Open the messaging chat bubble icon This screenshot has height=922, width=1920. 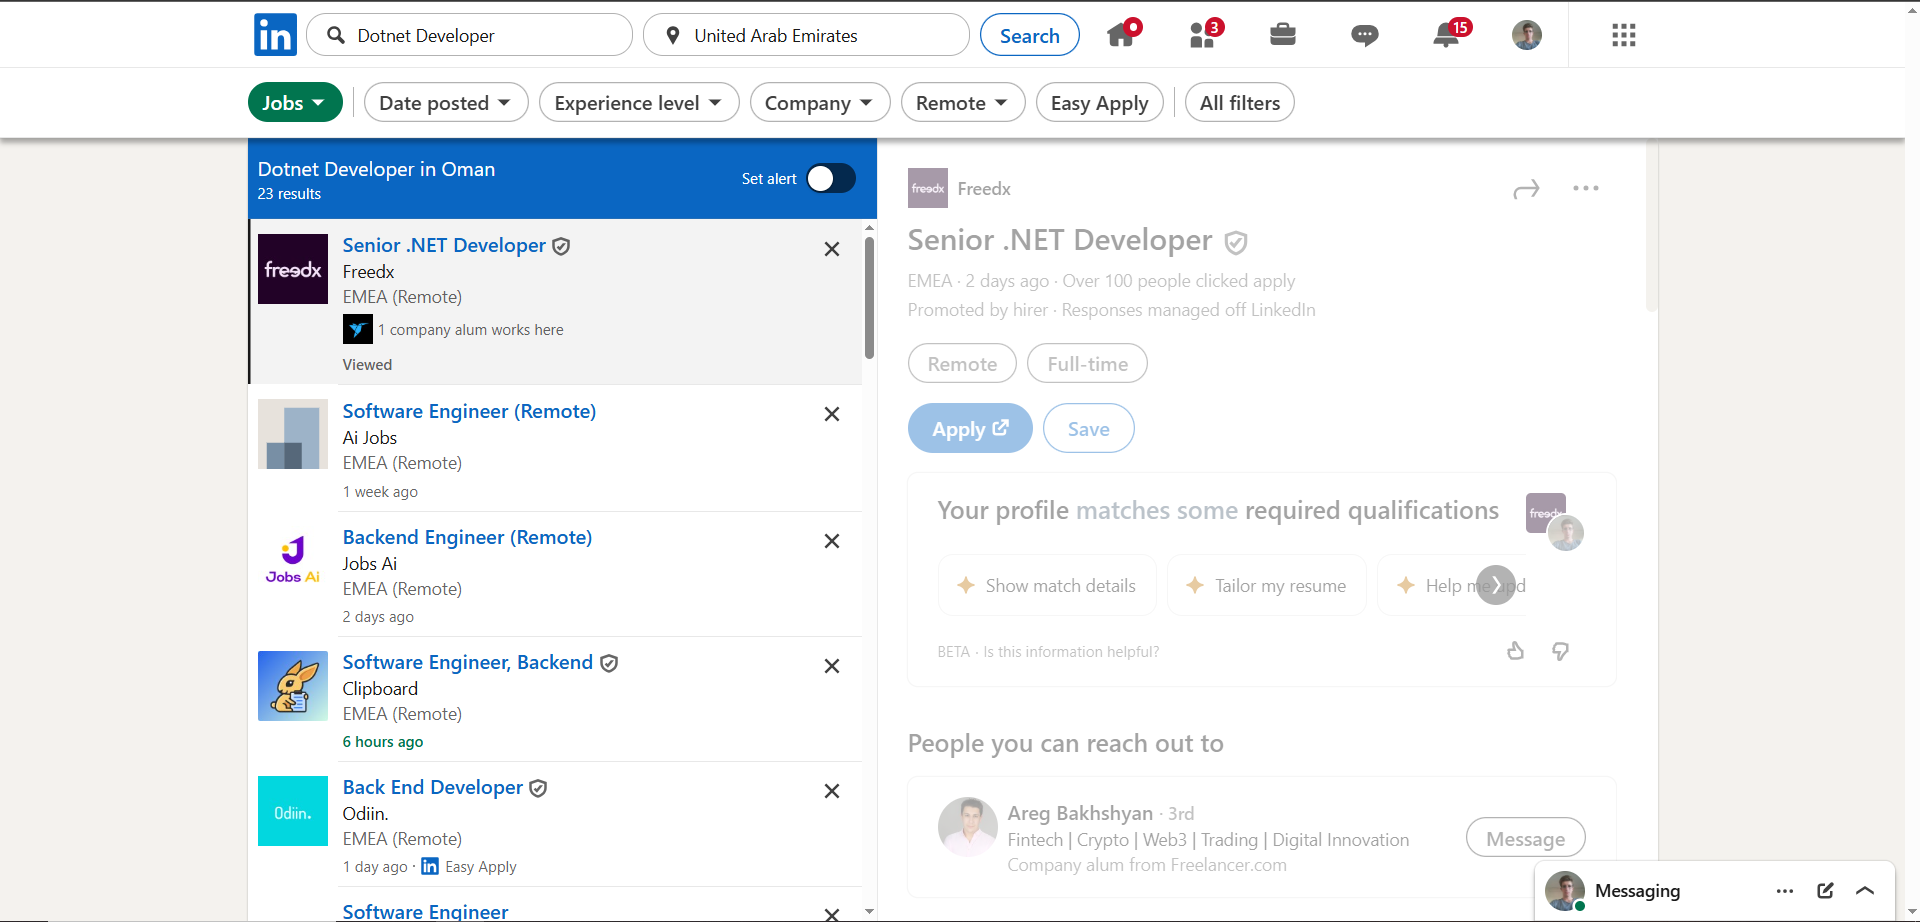1364,36
